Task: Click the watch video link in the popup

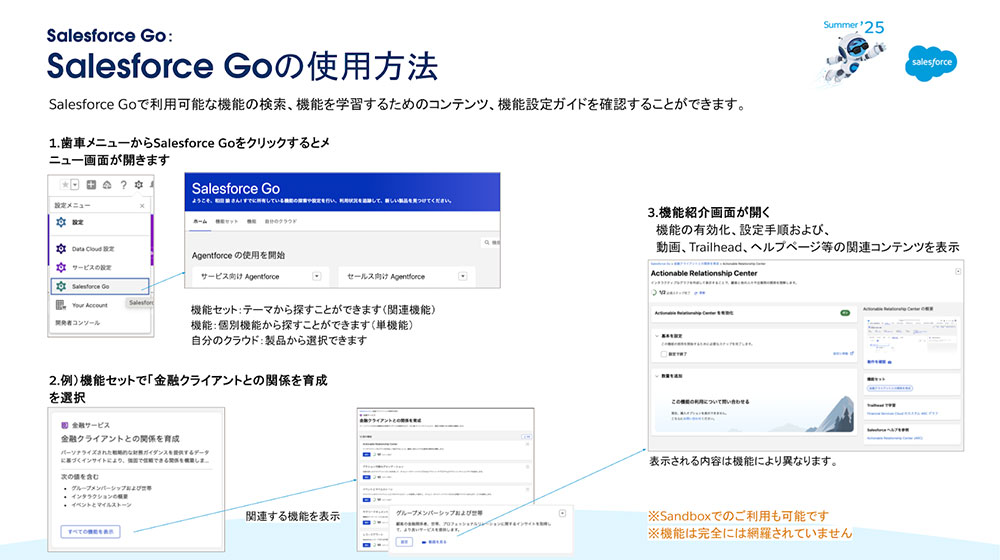Action: pos(434,542)
